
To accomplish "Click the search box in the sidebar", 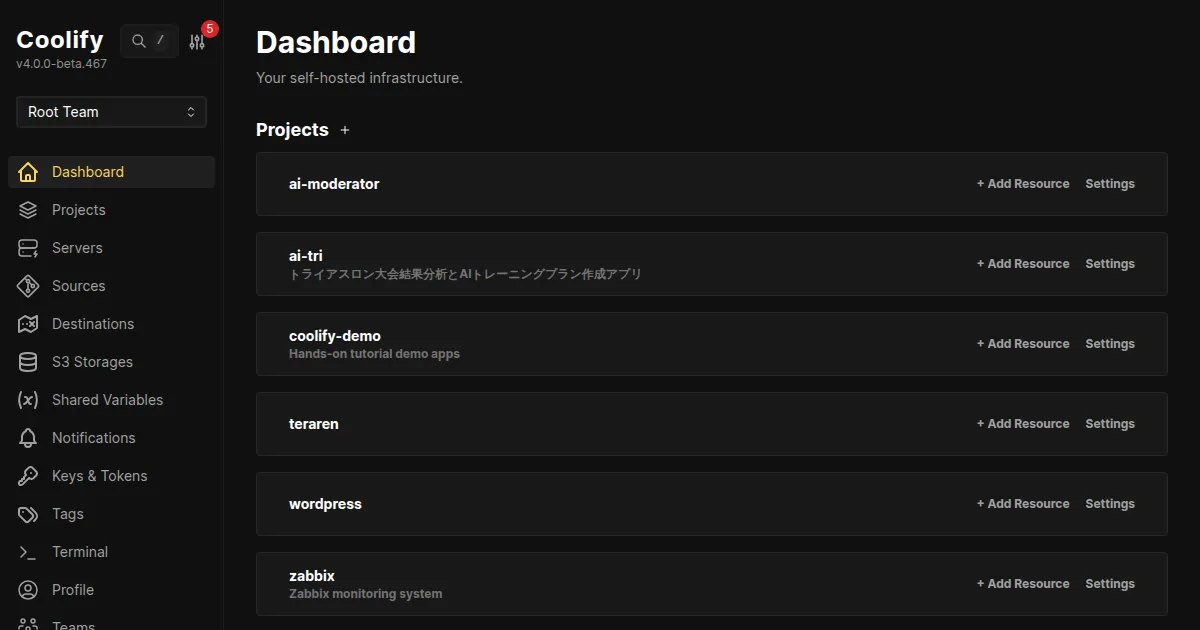I will click(x=149, y=41).
